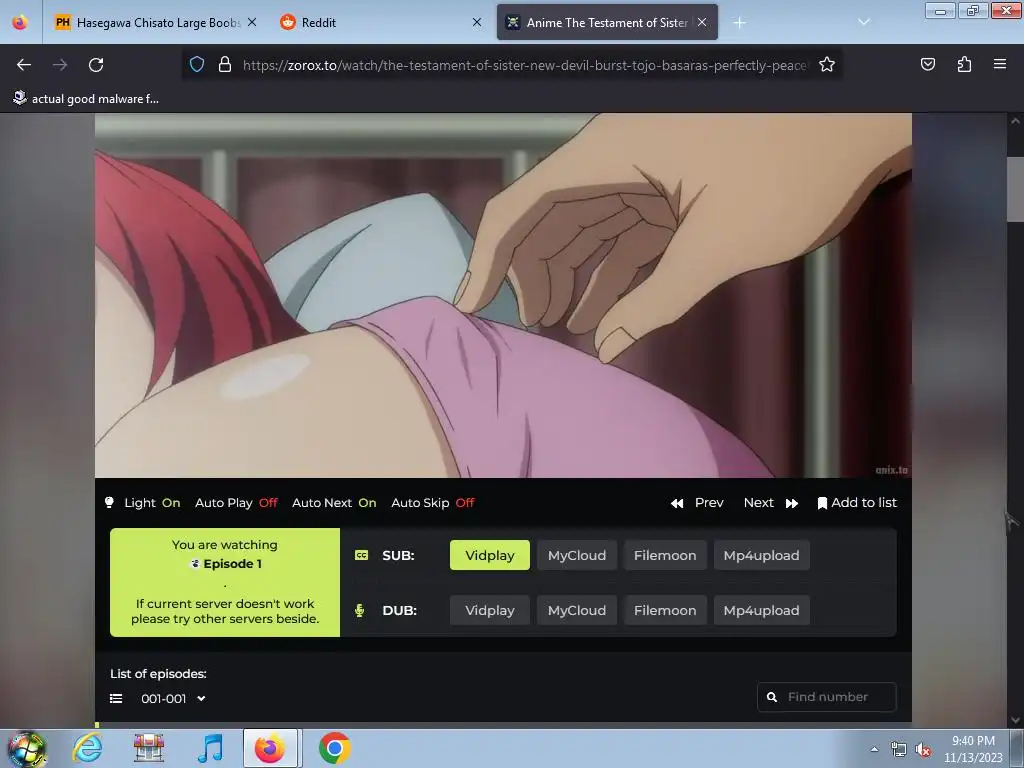Click the padlock site security icon
The image size is (1024, 768).
225,65
